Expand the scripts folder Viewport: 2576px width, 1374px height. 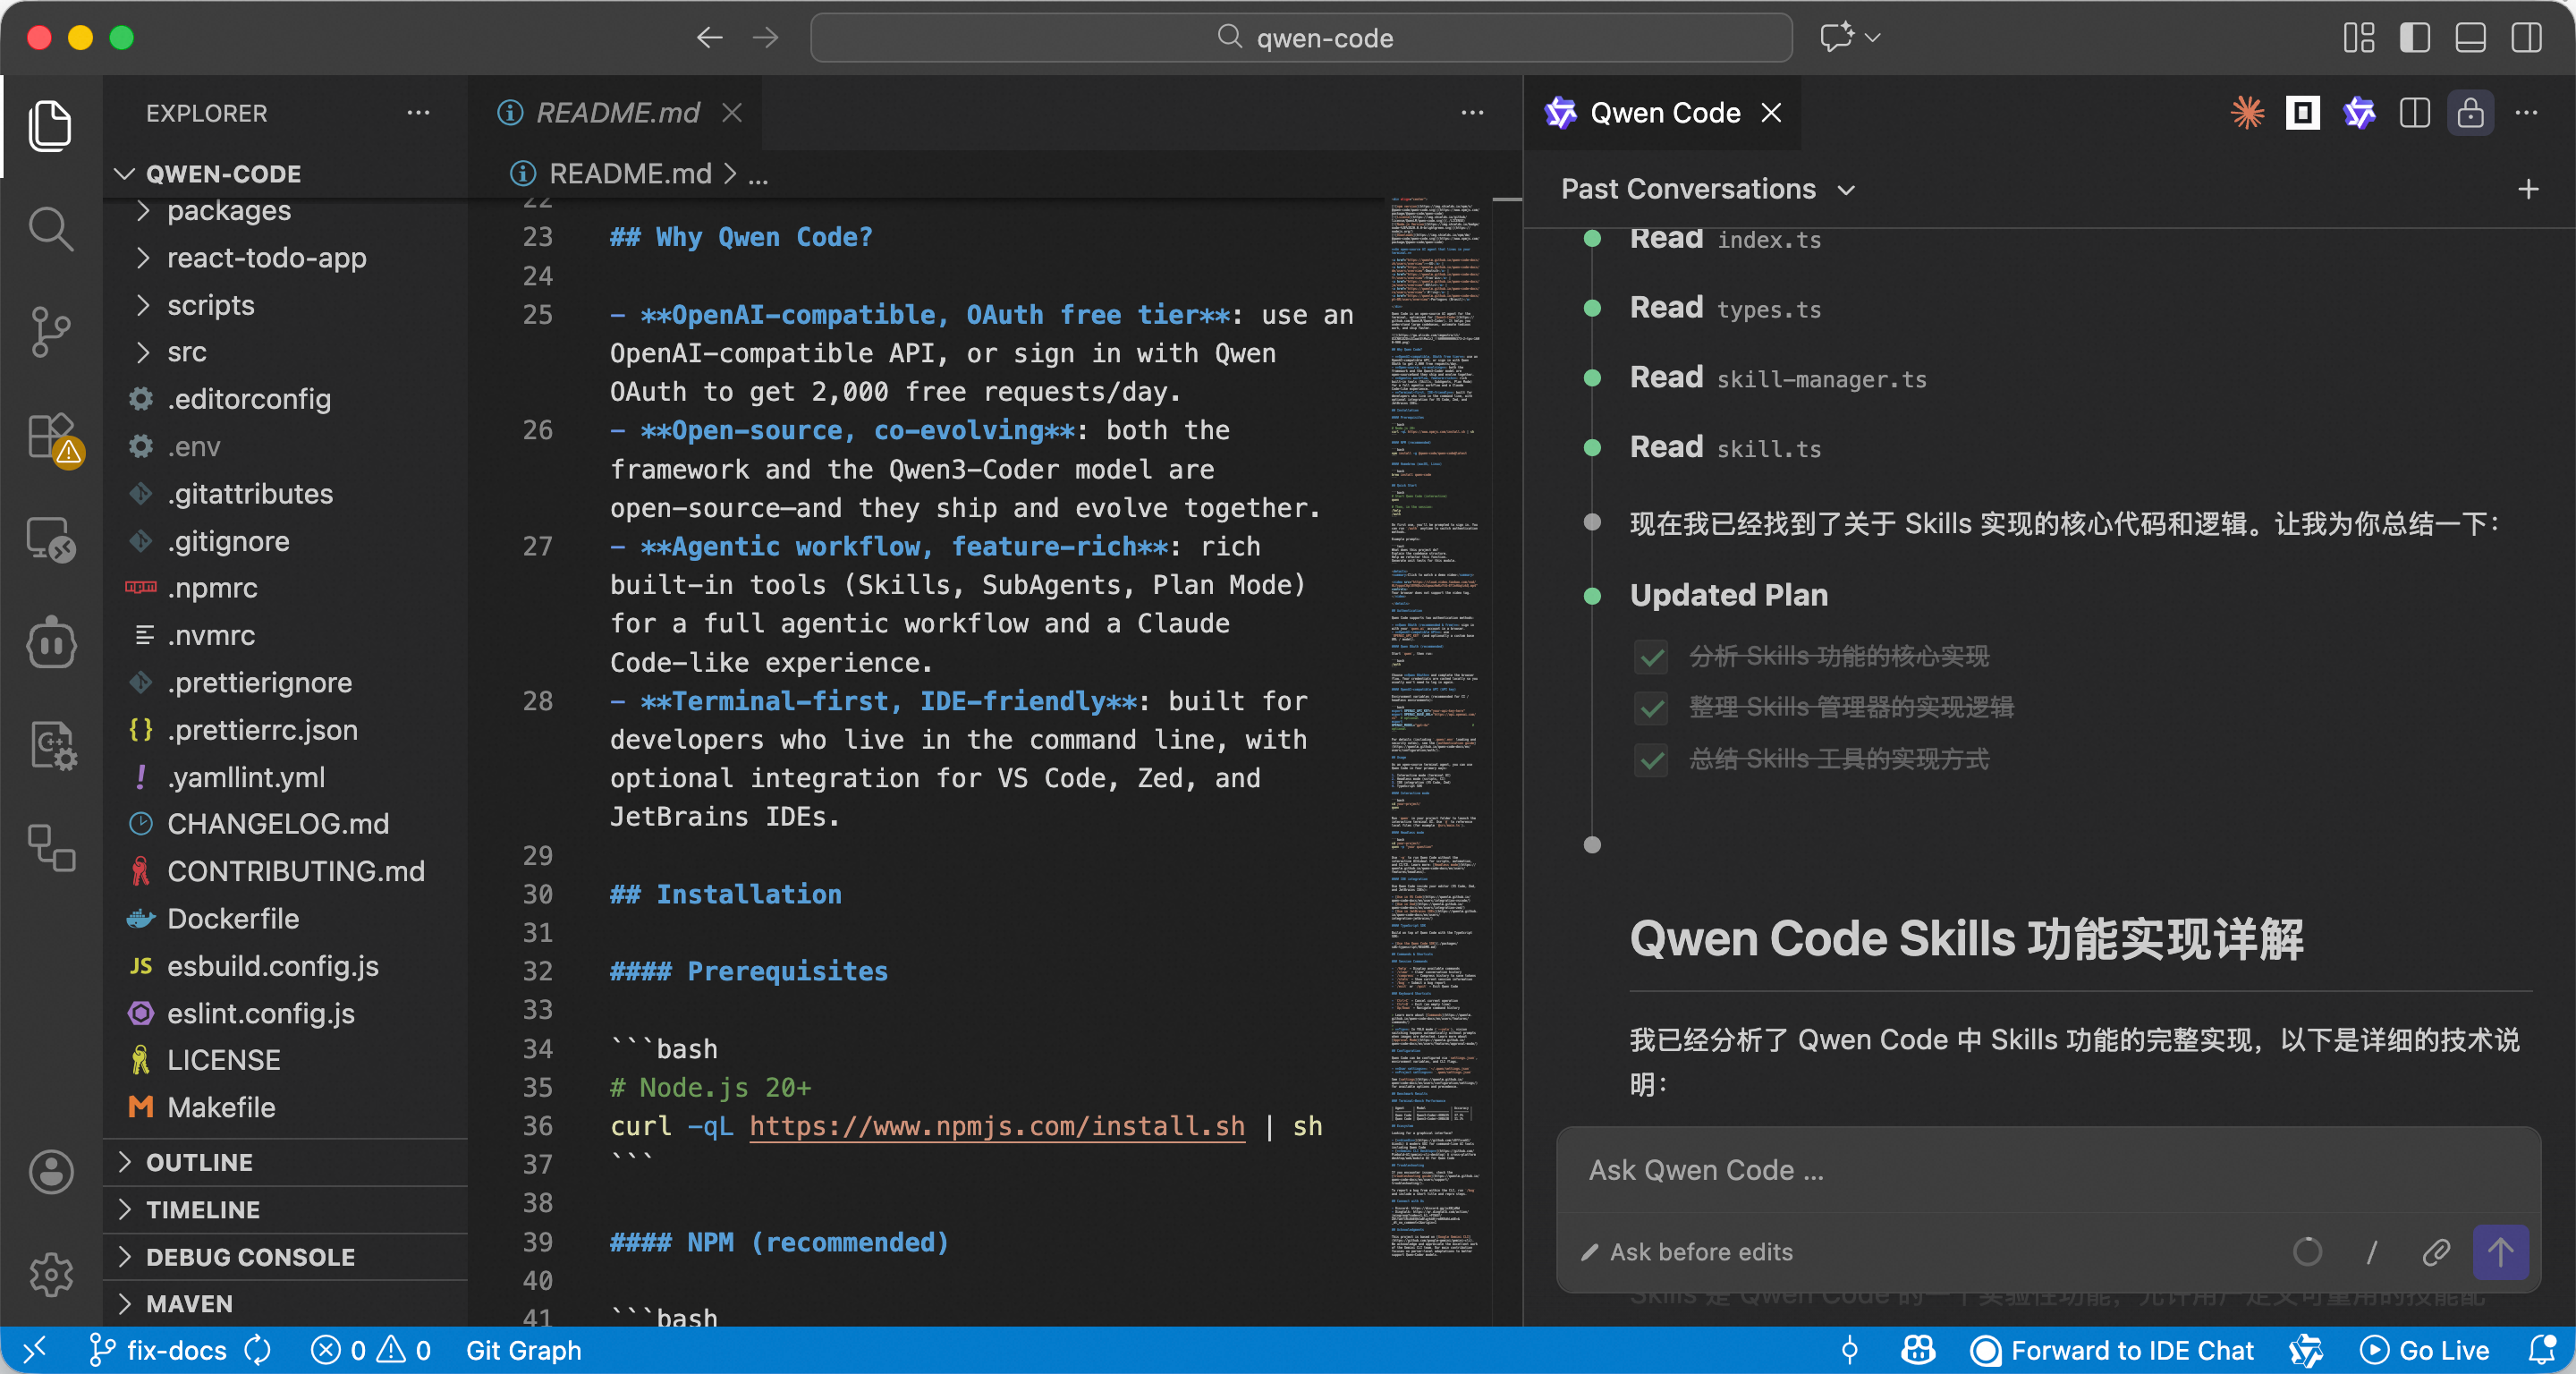[210, 305]
